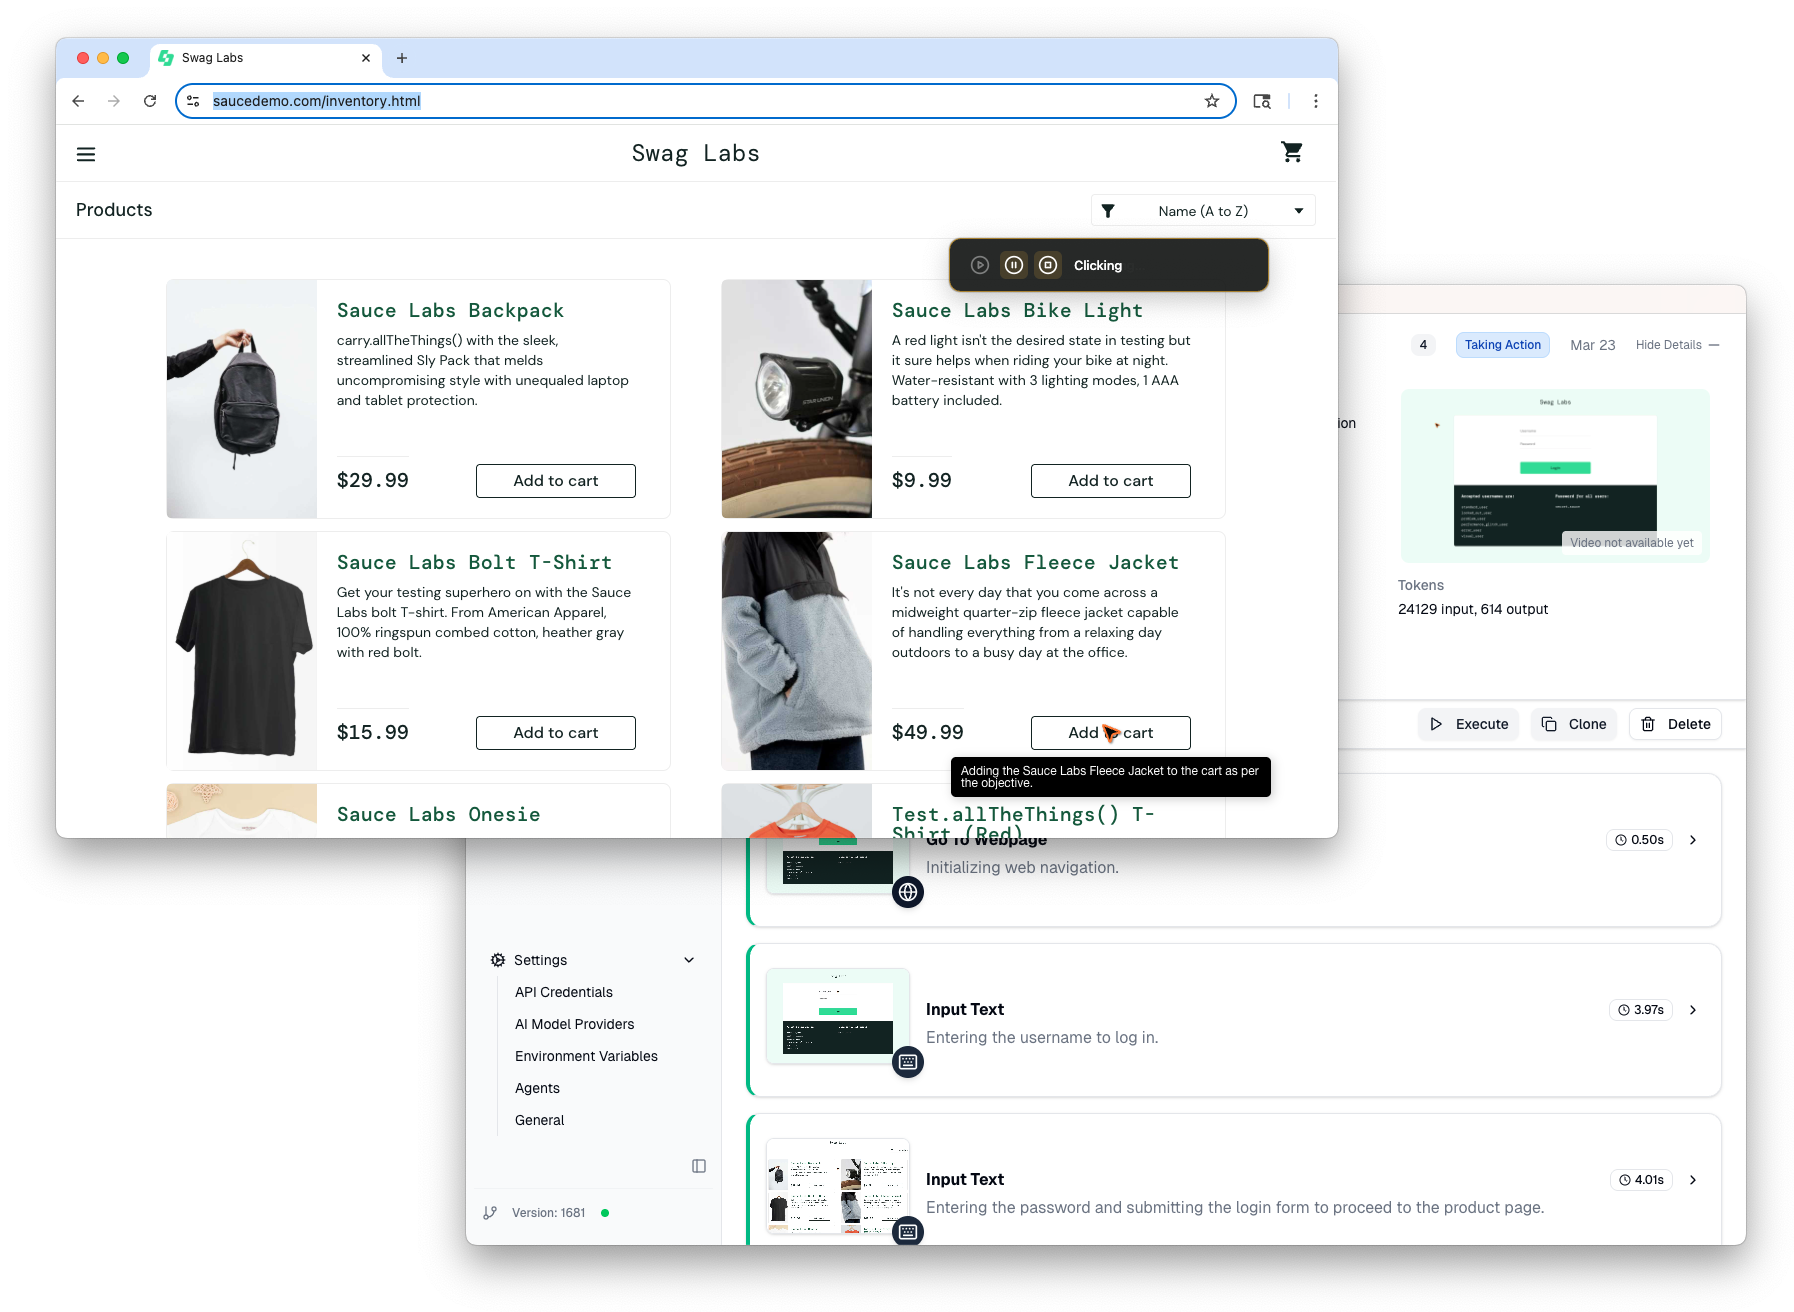This screenshot has width=1794, height=1312.
Task: Click the bookmark star in the address bar
Action: coord(1211,100)
